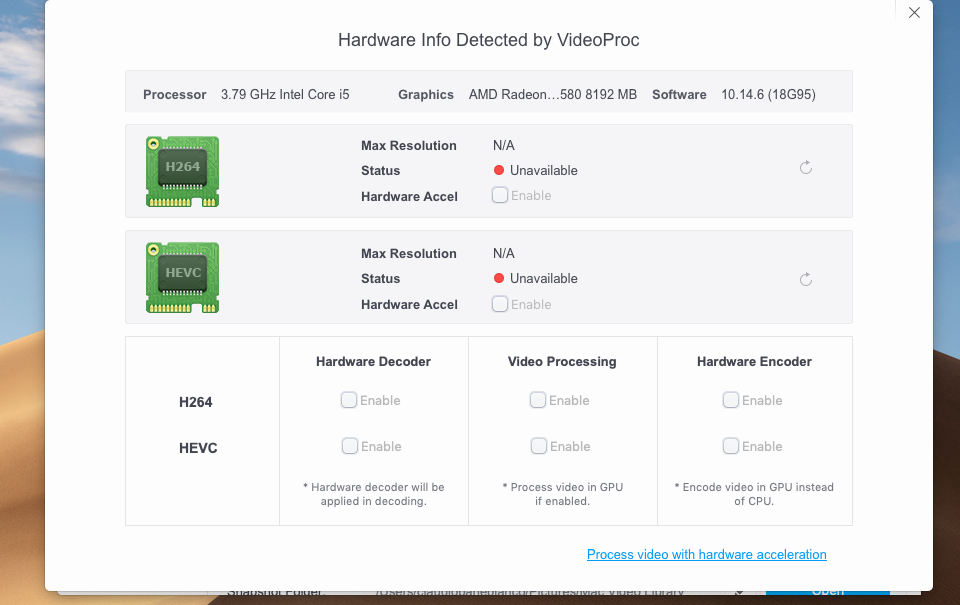Click the 'Max Resolution' label in the H264 panel
The height and width of the screenshot is (605, 960).
tap(408, 145)
